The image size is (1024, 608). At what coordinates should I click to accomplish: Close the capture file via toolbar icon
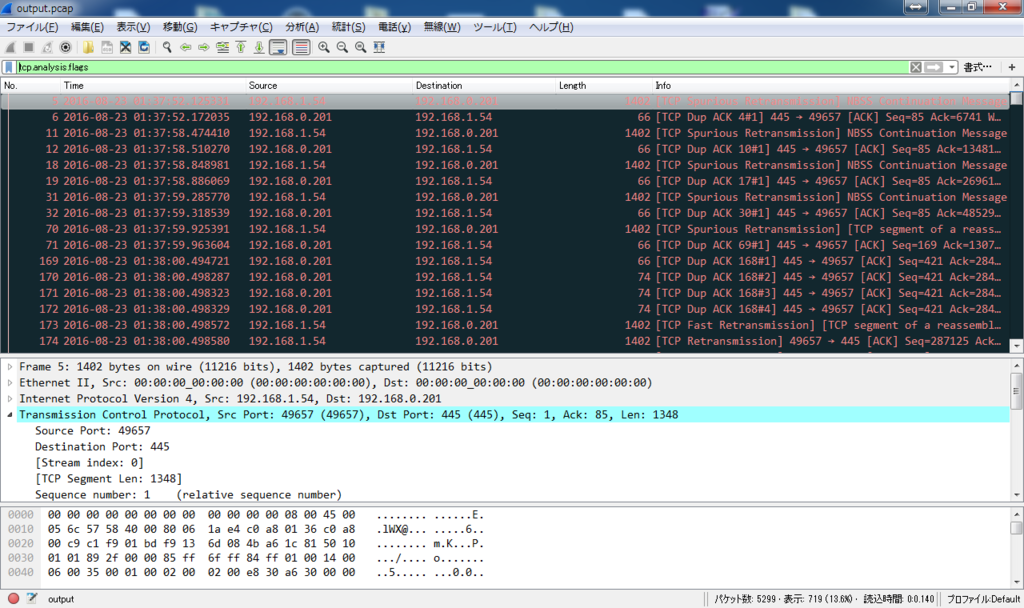(125, 47)
